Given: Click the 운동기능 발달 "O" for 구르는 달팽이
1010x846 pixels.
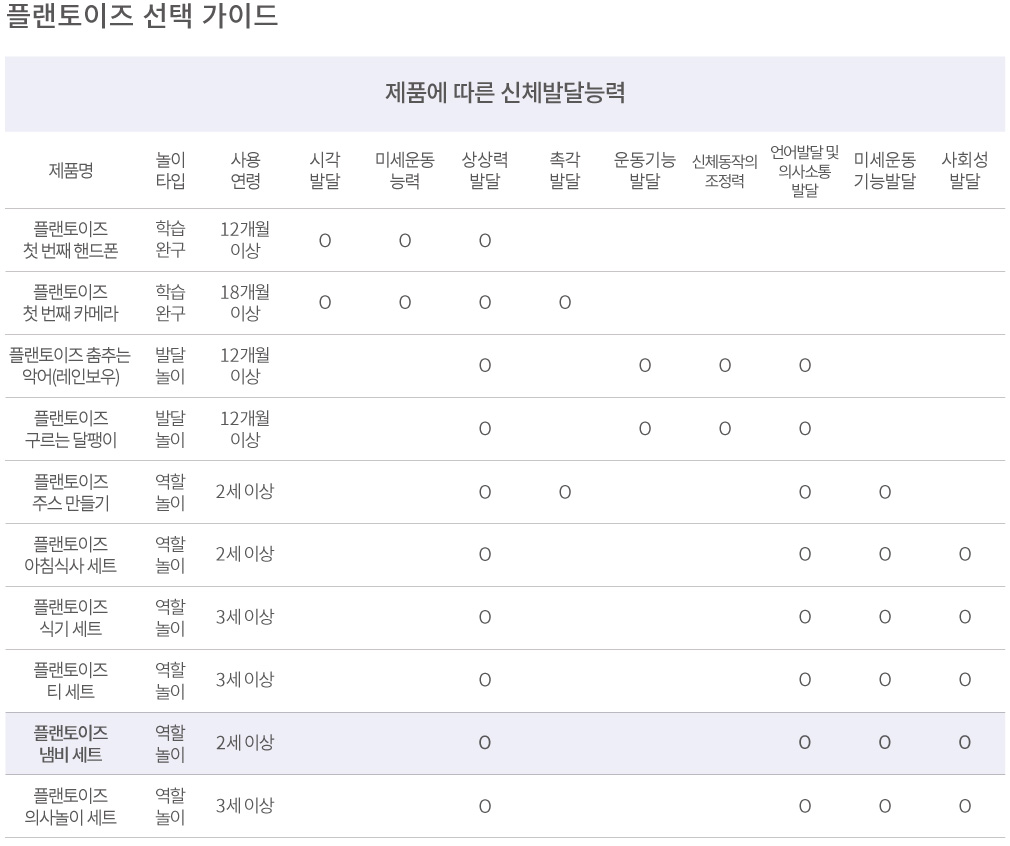Looking at the screenshot, I should tap(645, 429).
